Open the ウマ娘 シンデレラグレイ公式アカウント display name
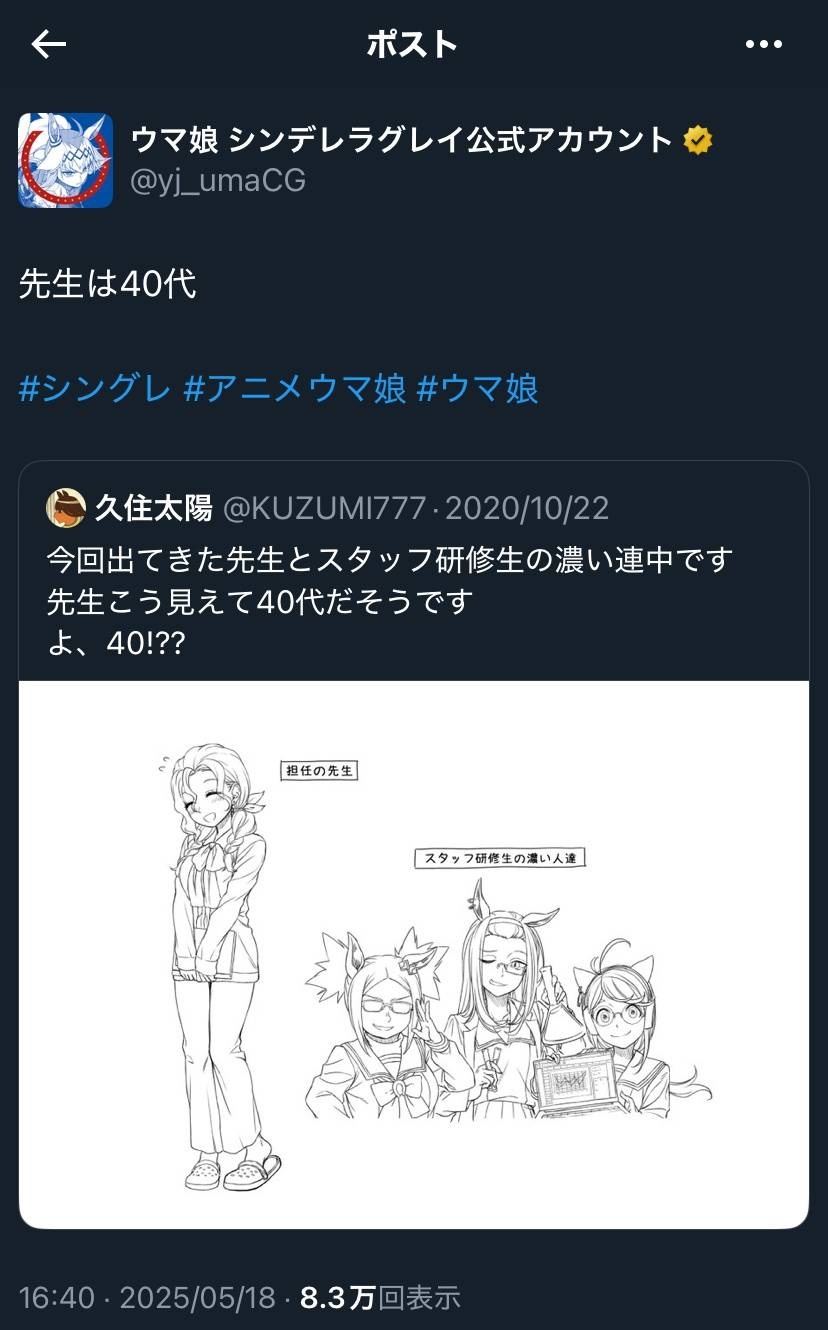This screenshot has height=1330, width=828. pyautogui.click(x=402, y=140)
